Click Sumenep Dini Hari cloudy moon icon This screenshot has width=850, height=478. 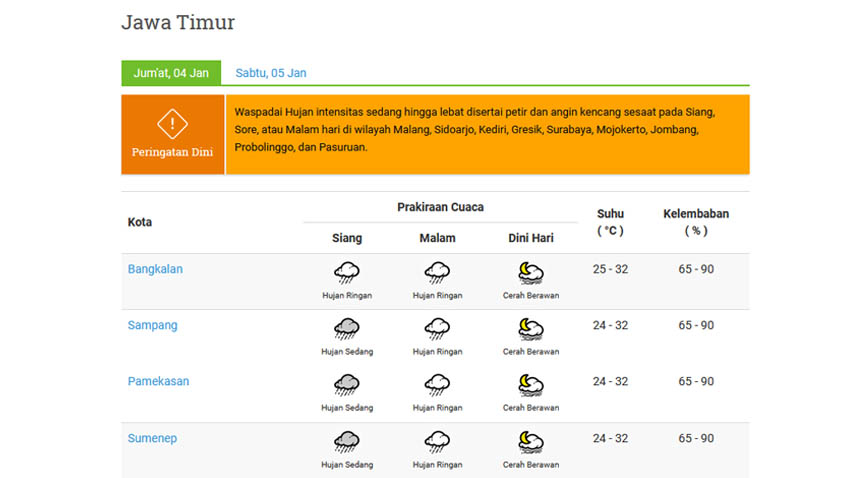[x=531, y=442]
